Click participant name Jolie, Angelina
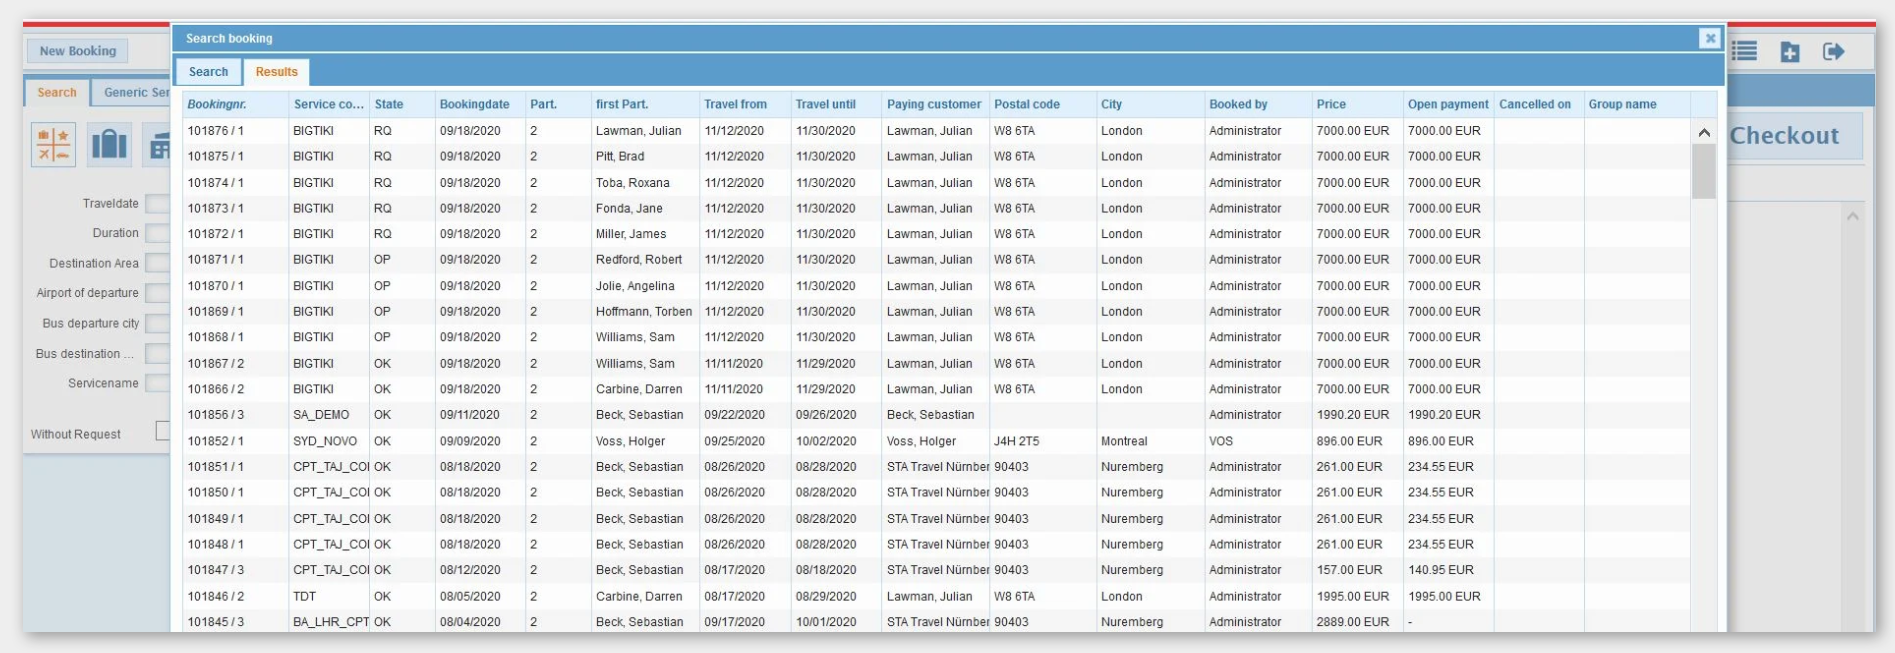Viewport: 1895px width, 653px height. click(x=635, y=286)
